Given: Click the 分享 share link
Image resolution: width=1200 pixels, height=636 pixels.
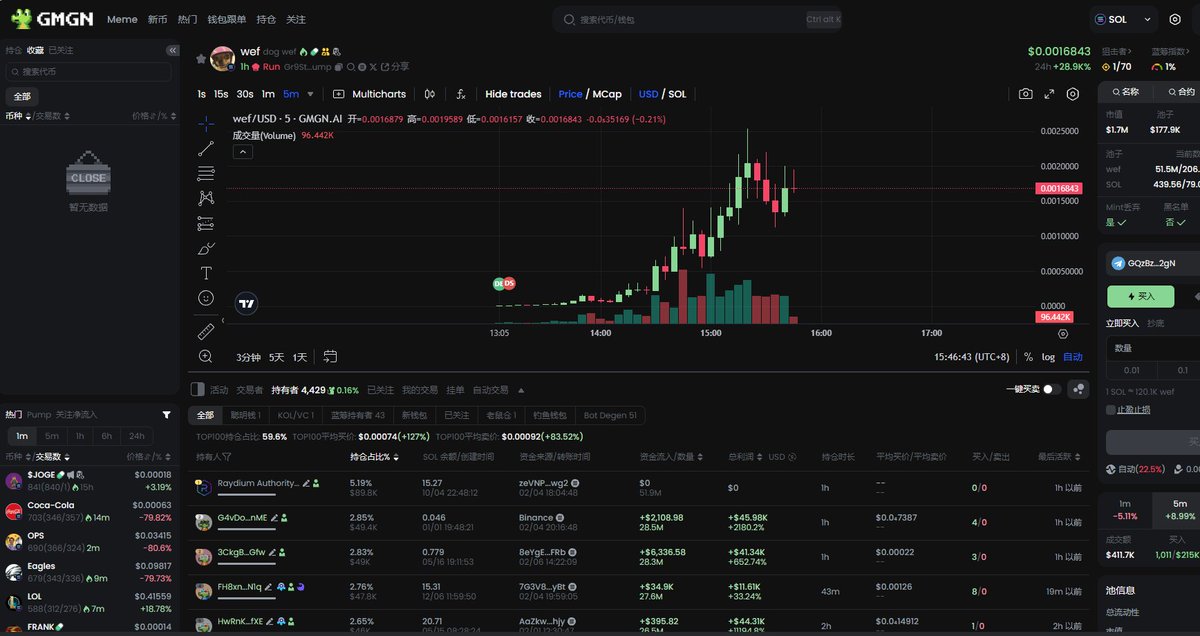Looking at the screenshot, I should tap(394, 66).
